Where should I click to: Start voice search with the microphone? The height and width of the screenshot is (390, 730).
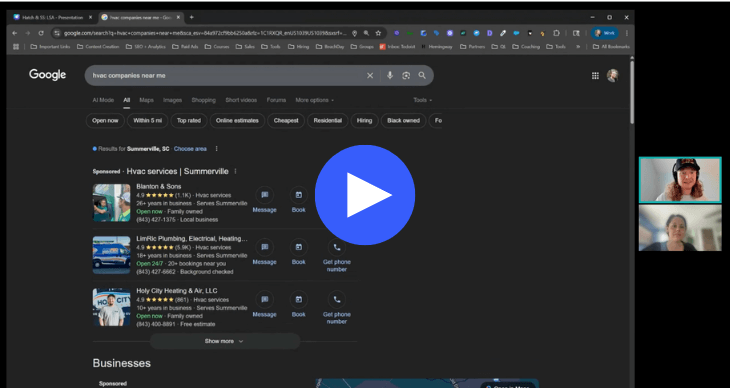click(390, 75)
